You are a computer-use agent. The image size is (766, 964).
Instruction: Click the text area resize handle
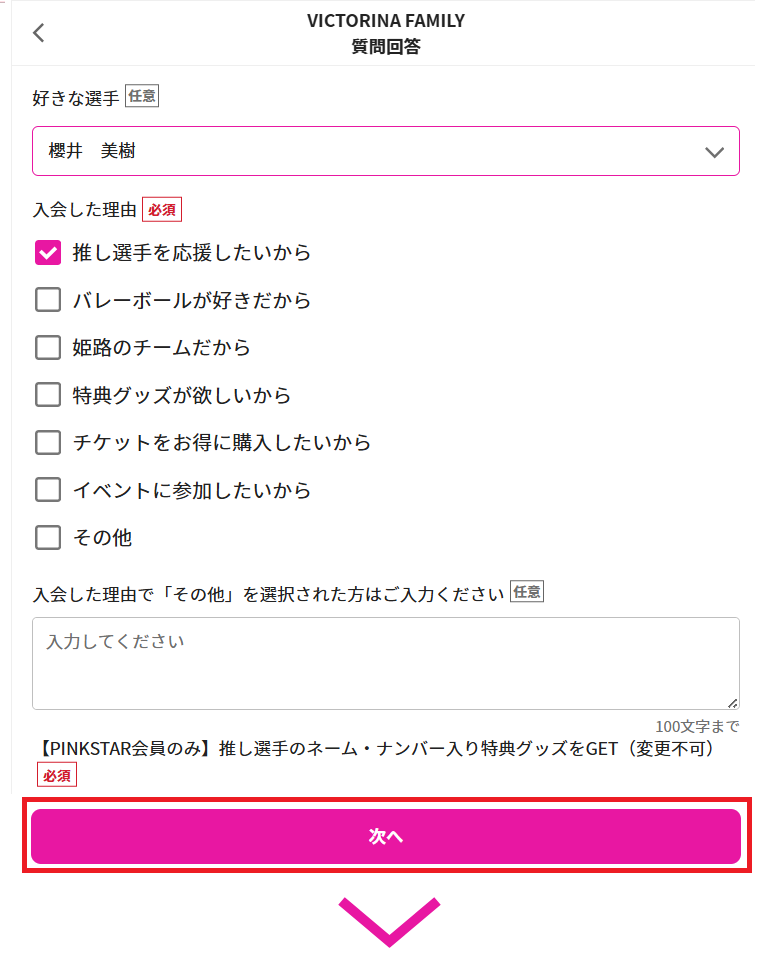(732, 703)
